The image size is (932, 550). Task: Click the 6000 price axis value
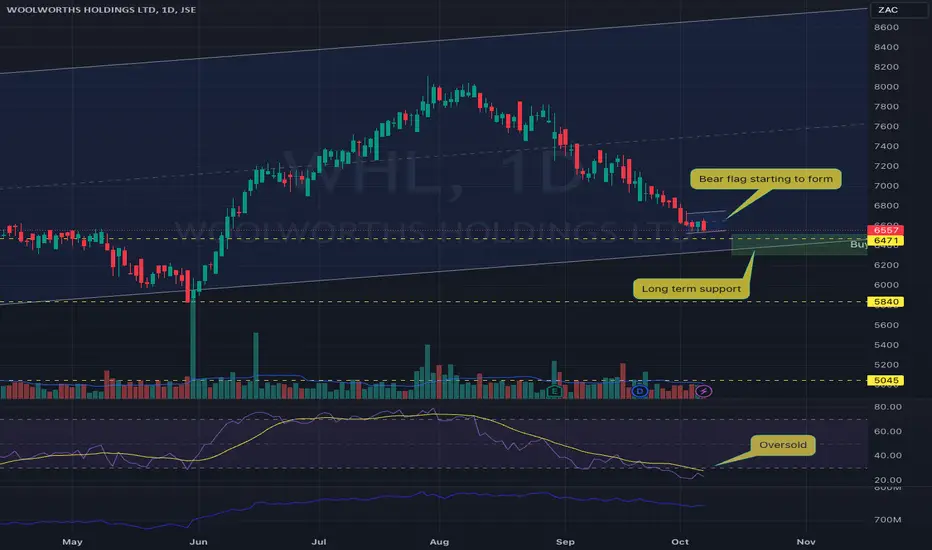pos(886,285)
